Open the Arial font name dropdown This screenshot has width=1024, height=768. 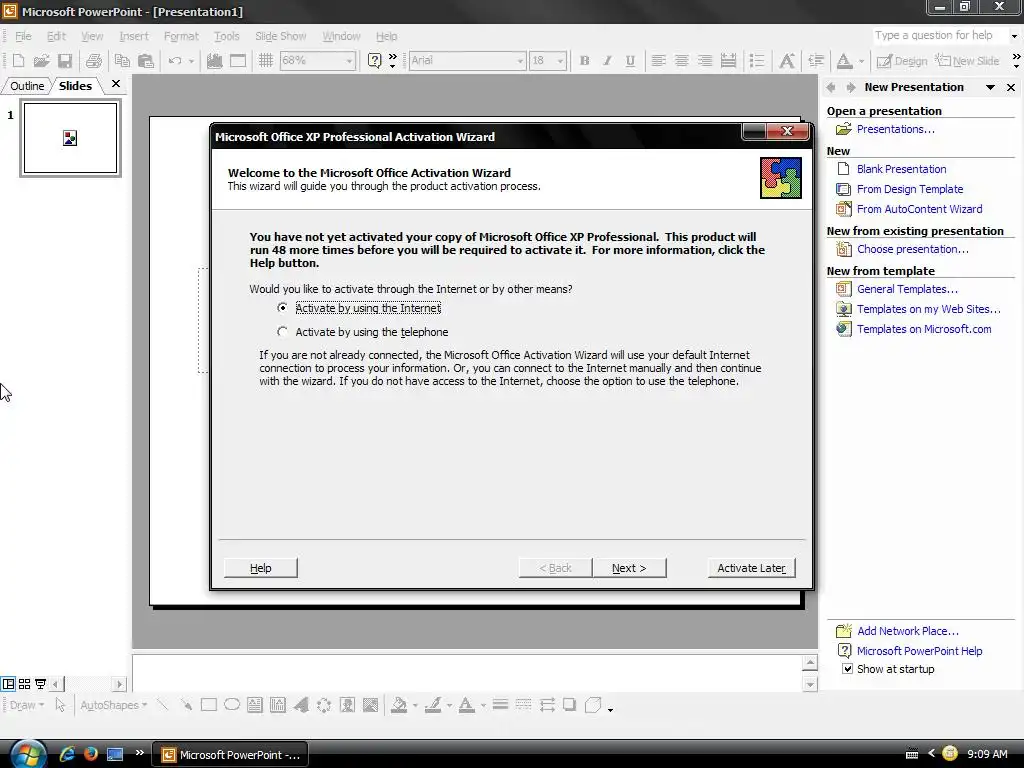[x=520, y=61]
